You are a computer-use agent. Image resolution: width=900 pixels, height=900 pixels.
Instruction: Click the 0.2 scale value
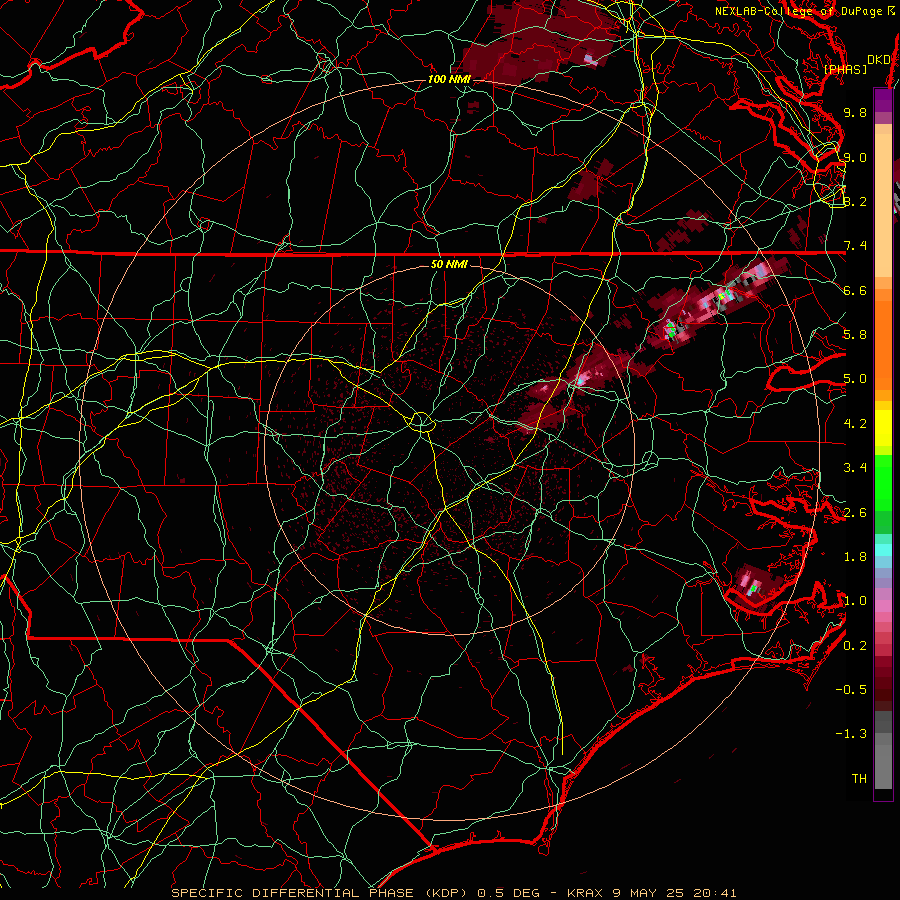point(855,645)
